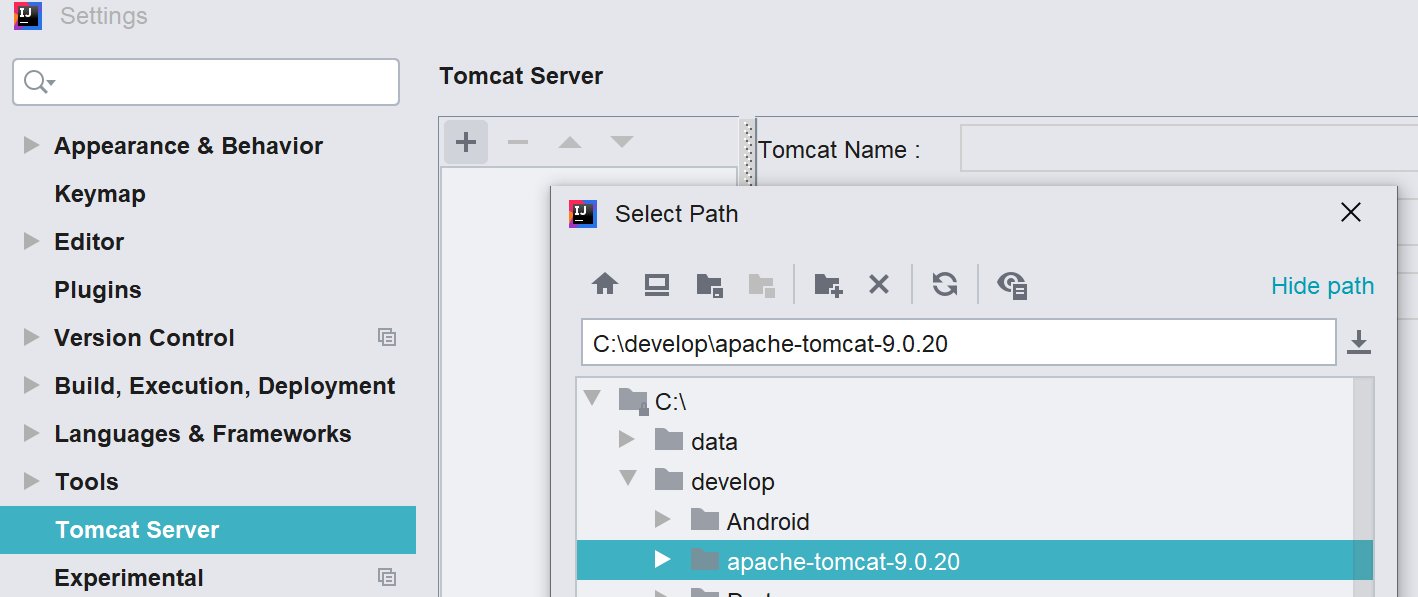
Task: Expand Version Control settings group
Action: point(32,337)
